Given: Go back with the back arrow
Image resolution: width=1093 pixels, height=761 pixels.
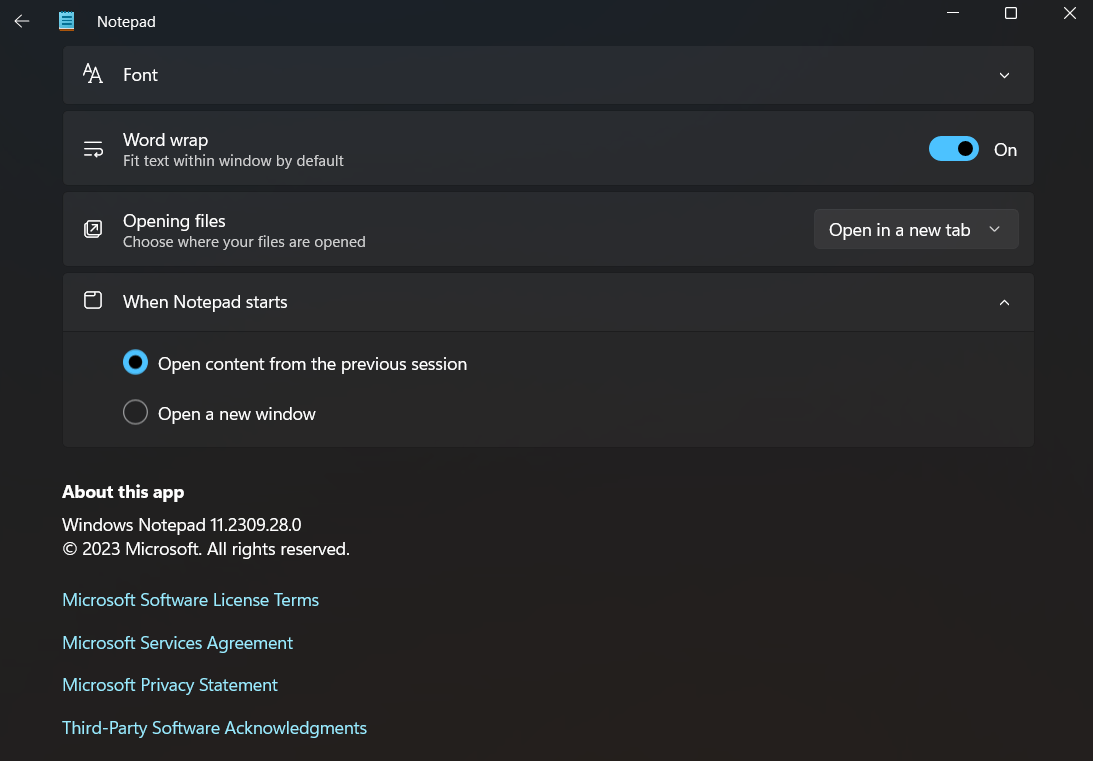Looking at the screenshot, I should (22, 21).
